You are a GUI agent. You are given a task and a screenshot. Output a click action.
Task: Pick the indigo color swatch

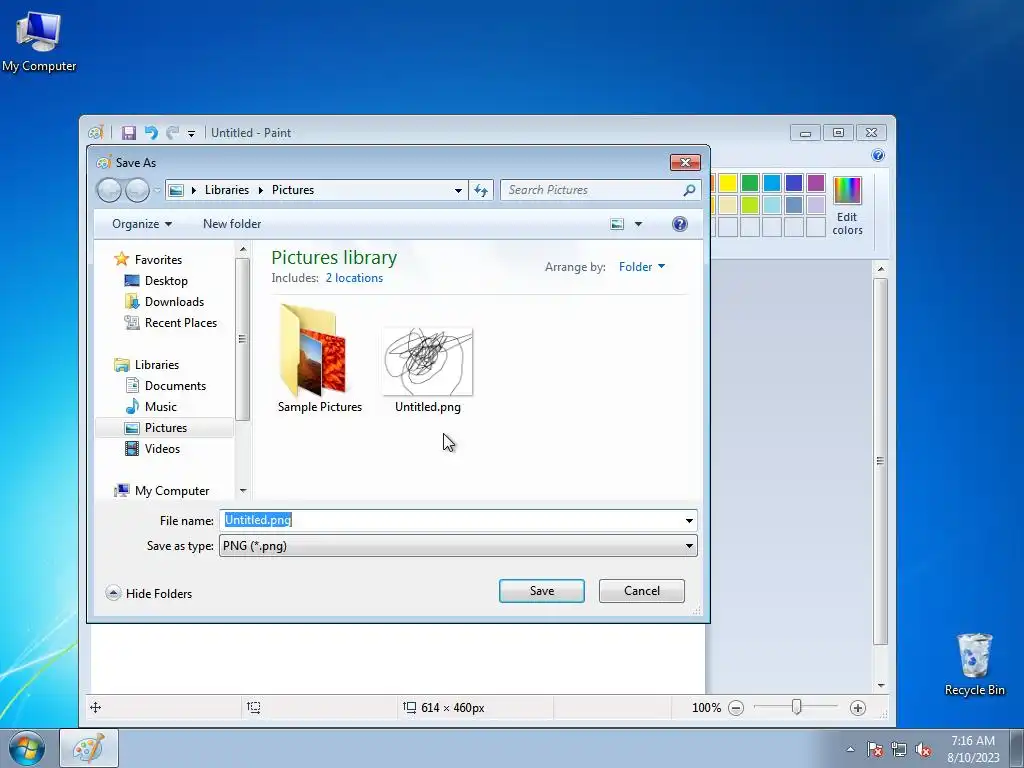pos(793,183)
